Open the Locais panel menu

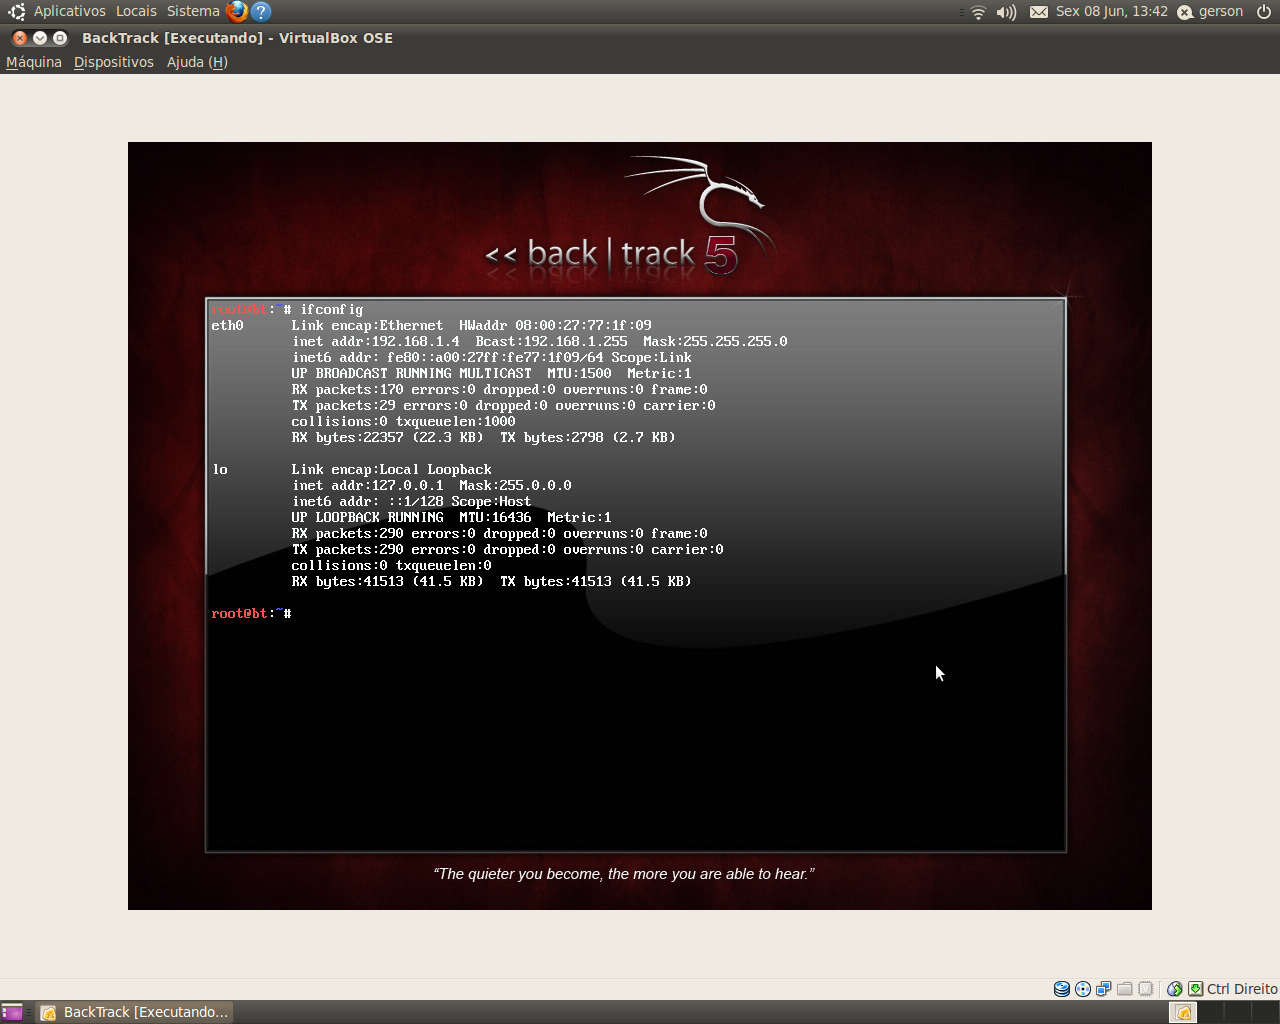tap(136, 11)
